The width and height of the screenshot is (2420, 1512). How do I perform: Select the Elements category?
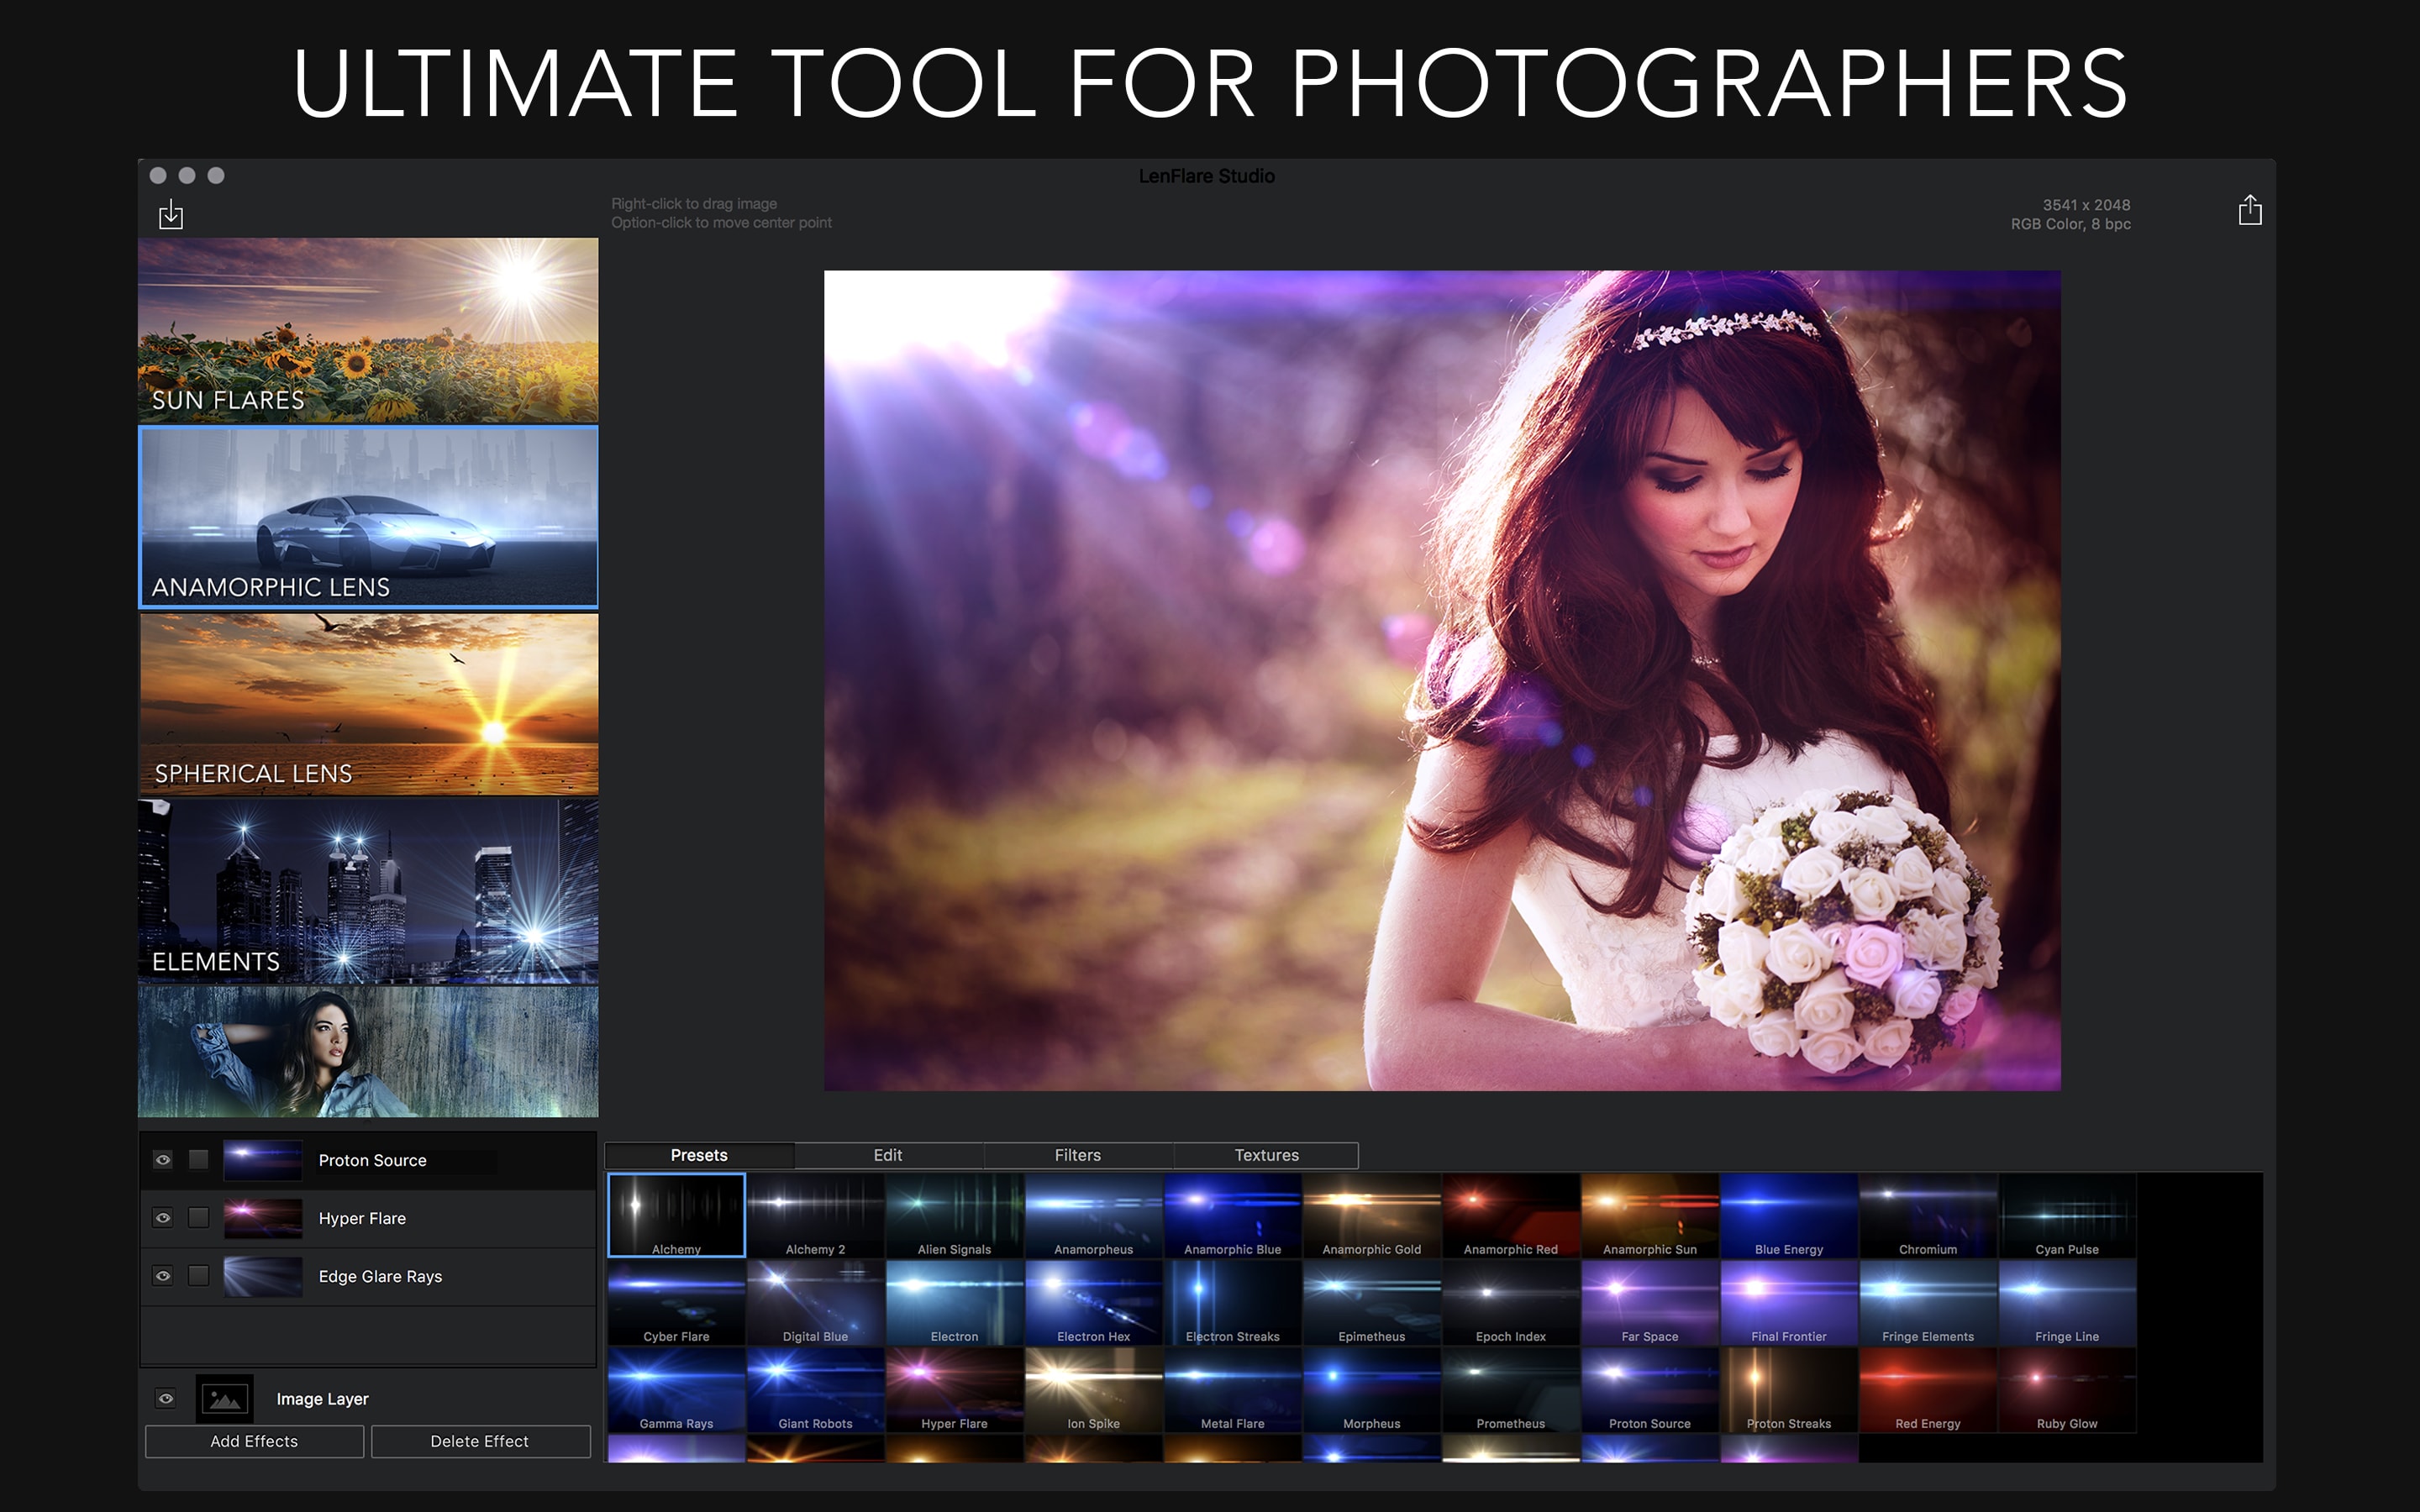pyautogui.click(x=368, y=891)
